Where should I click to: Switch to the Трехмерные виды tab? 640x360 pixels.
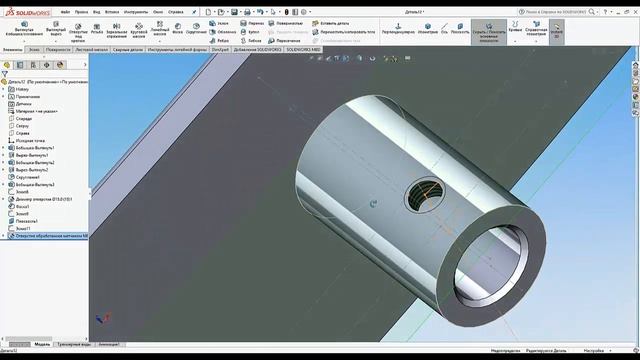[74, 344]
